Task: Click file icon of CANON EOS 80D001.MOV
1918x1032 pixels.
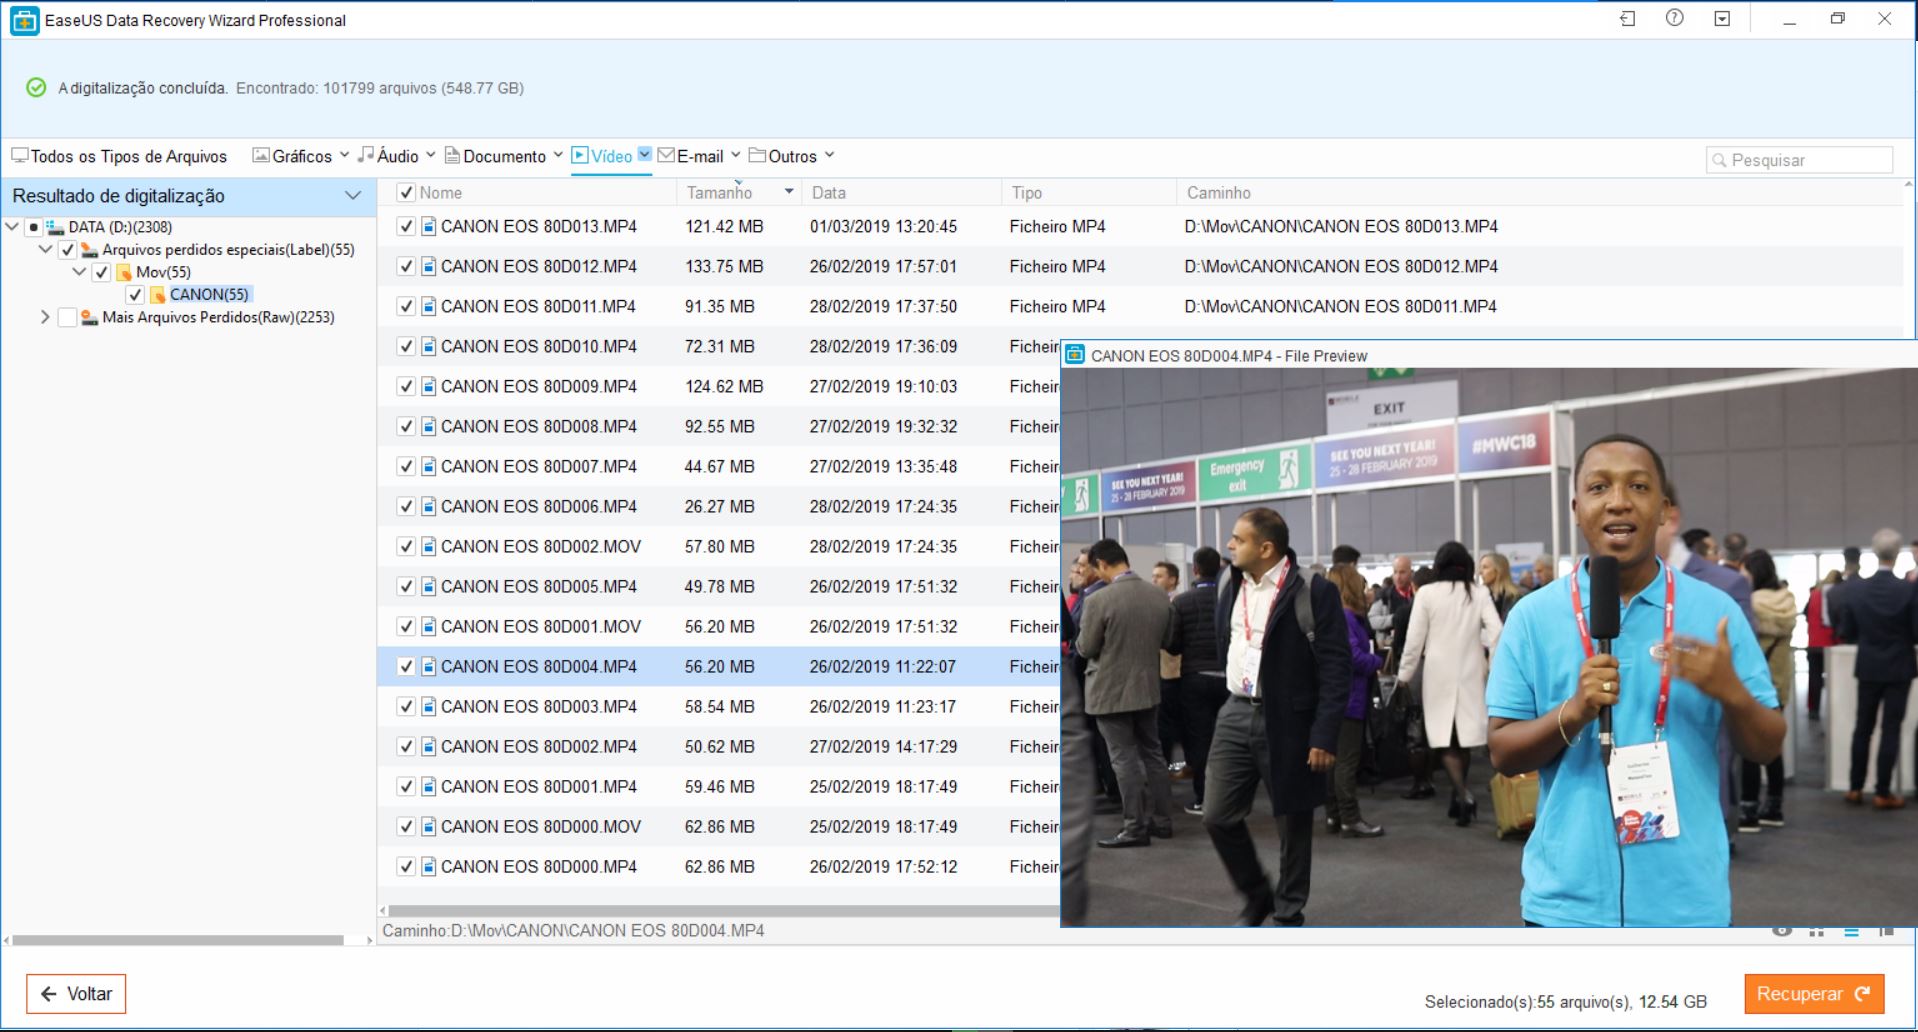Action: (x=428, y=626)
